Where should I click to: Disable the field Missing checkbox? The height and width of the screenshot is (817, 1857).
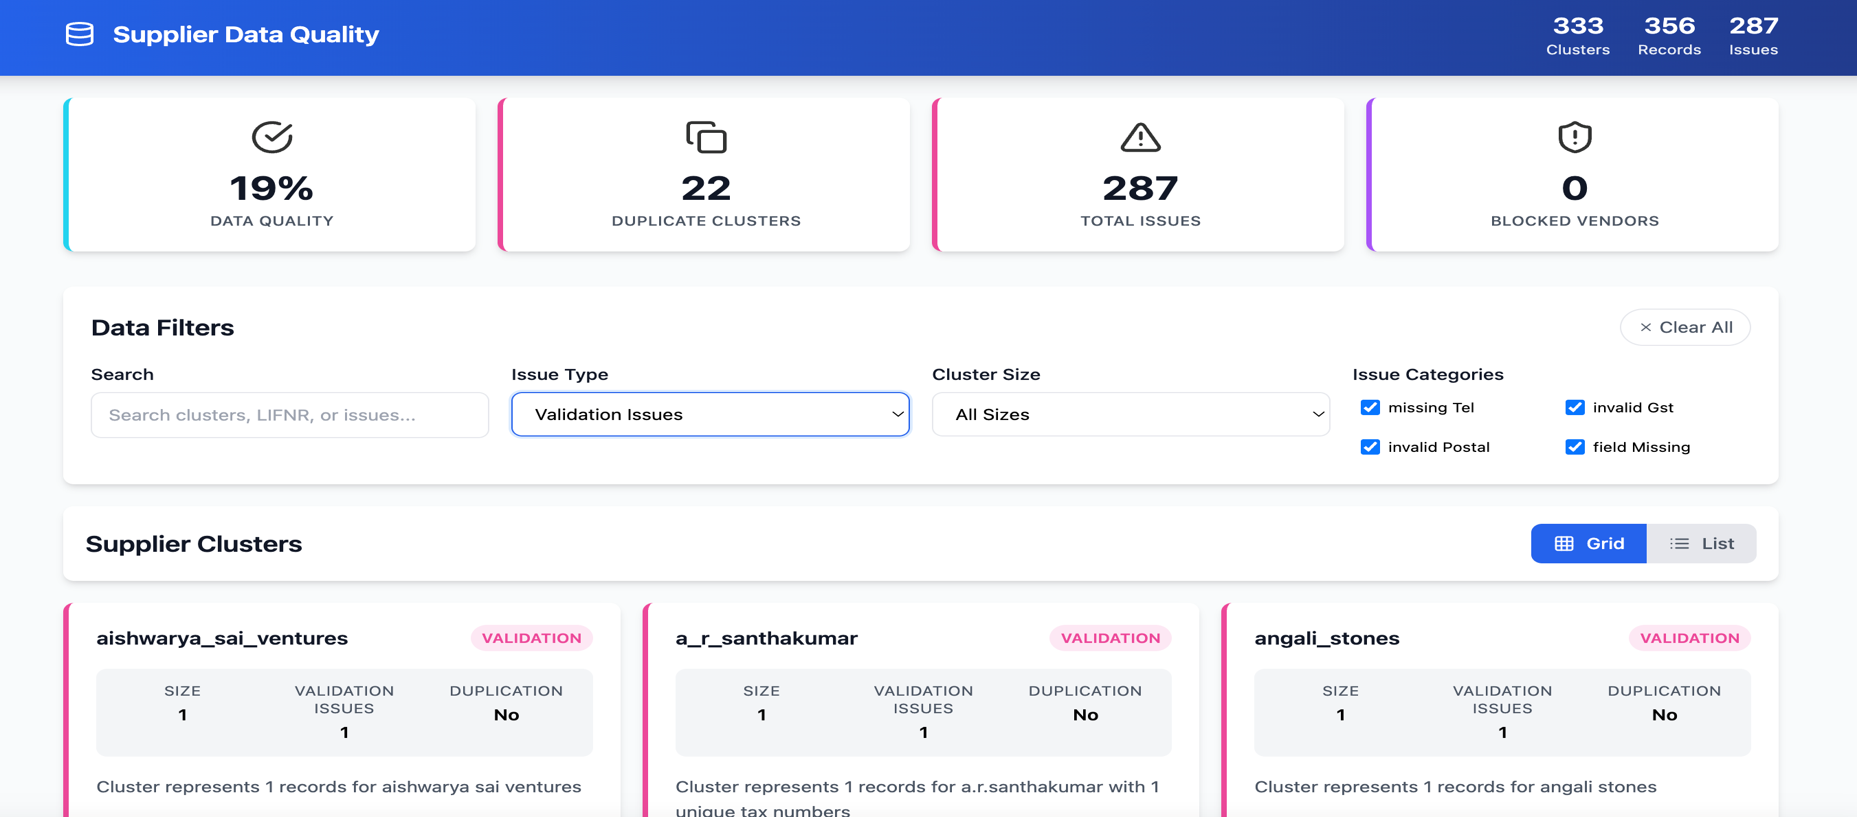pyautogui.click(x=1574, y=447)
